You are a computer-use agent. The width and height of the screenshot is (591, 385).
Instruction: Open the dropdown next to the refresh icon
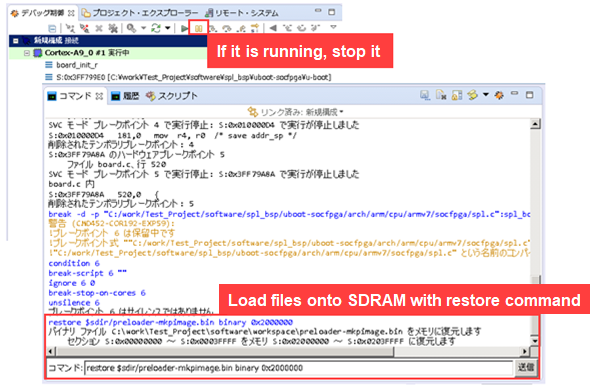[x=168, y=28]
